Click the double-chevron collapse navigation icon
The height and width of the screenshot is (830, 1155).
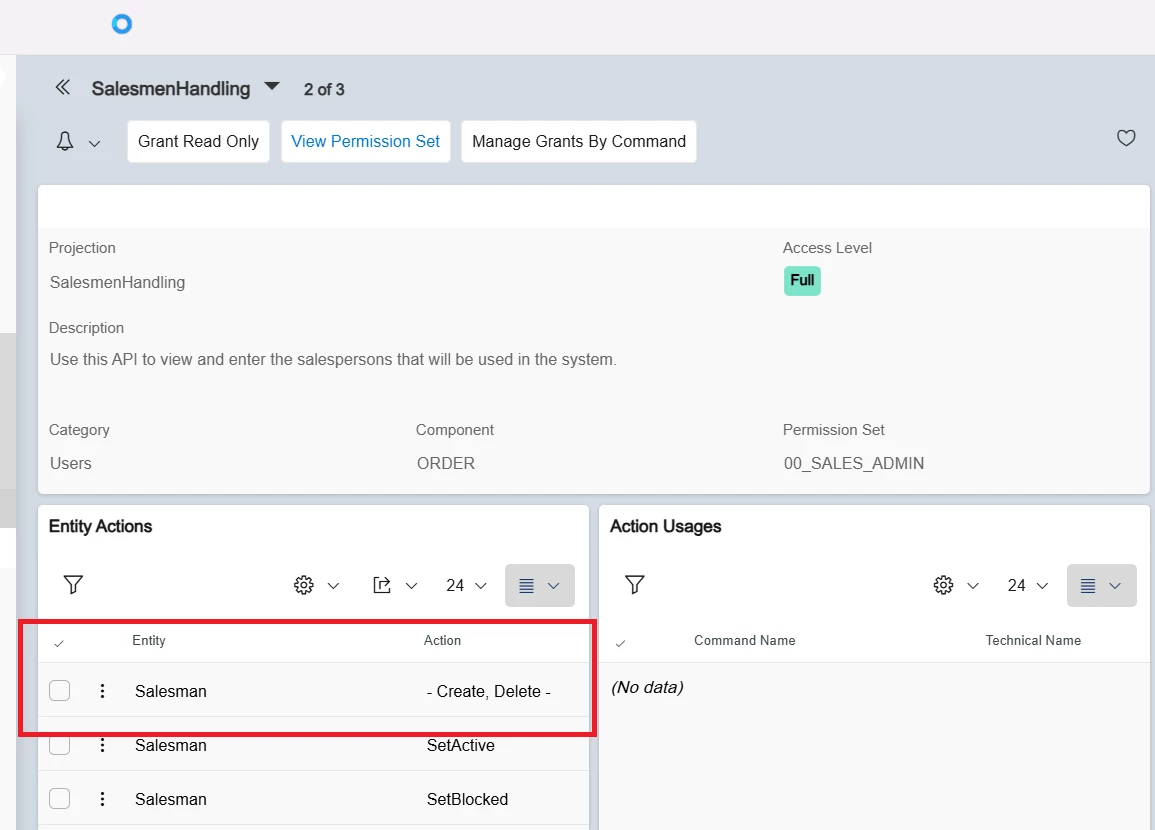[63, 88]
